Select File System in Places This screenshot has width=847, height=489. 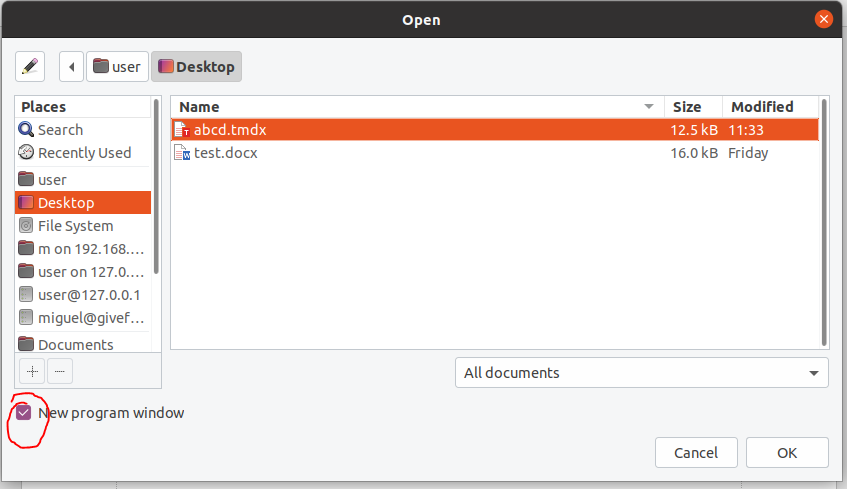coord(75,226)
